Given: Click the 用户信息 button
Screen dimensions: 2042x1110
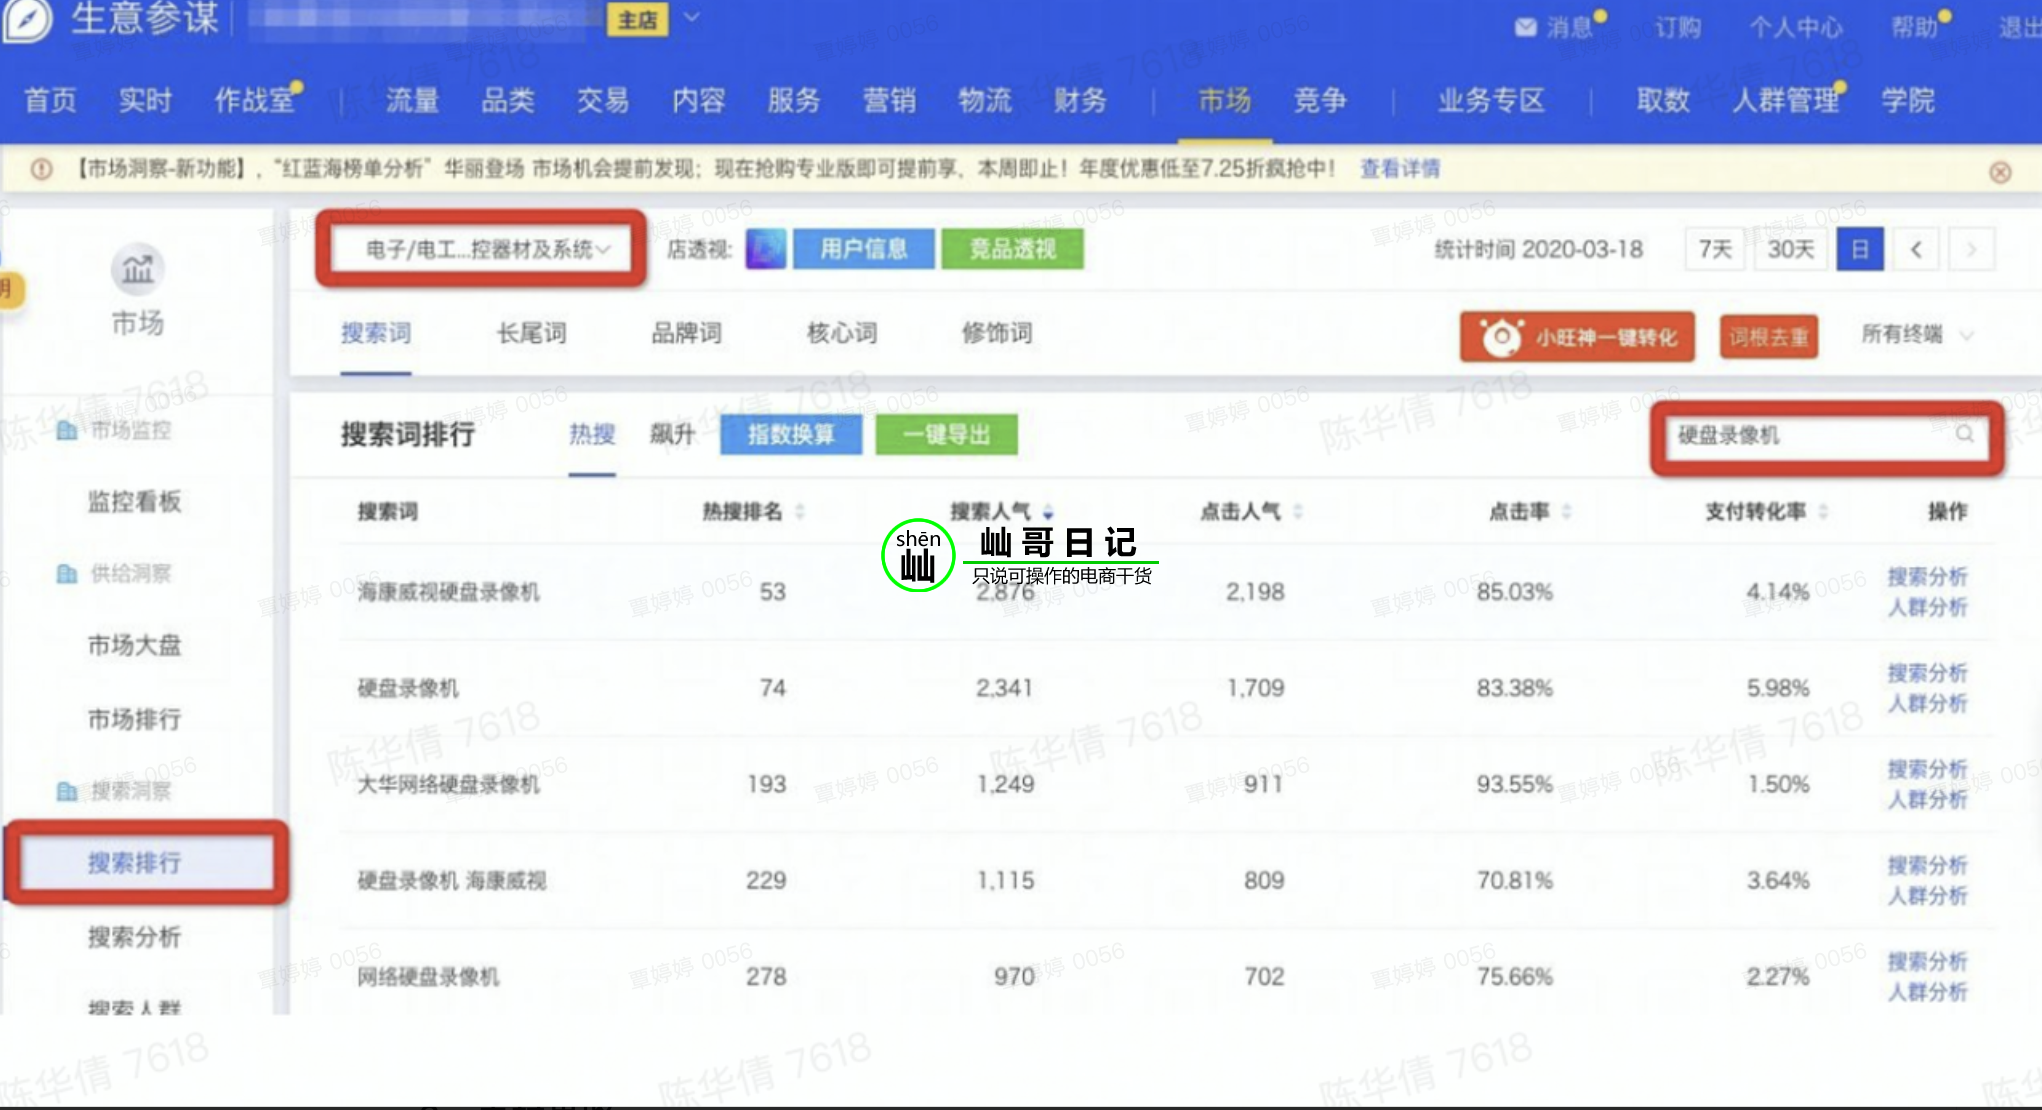Looking at the screenshot, I should pyautogui.click(x=864, y=249).
